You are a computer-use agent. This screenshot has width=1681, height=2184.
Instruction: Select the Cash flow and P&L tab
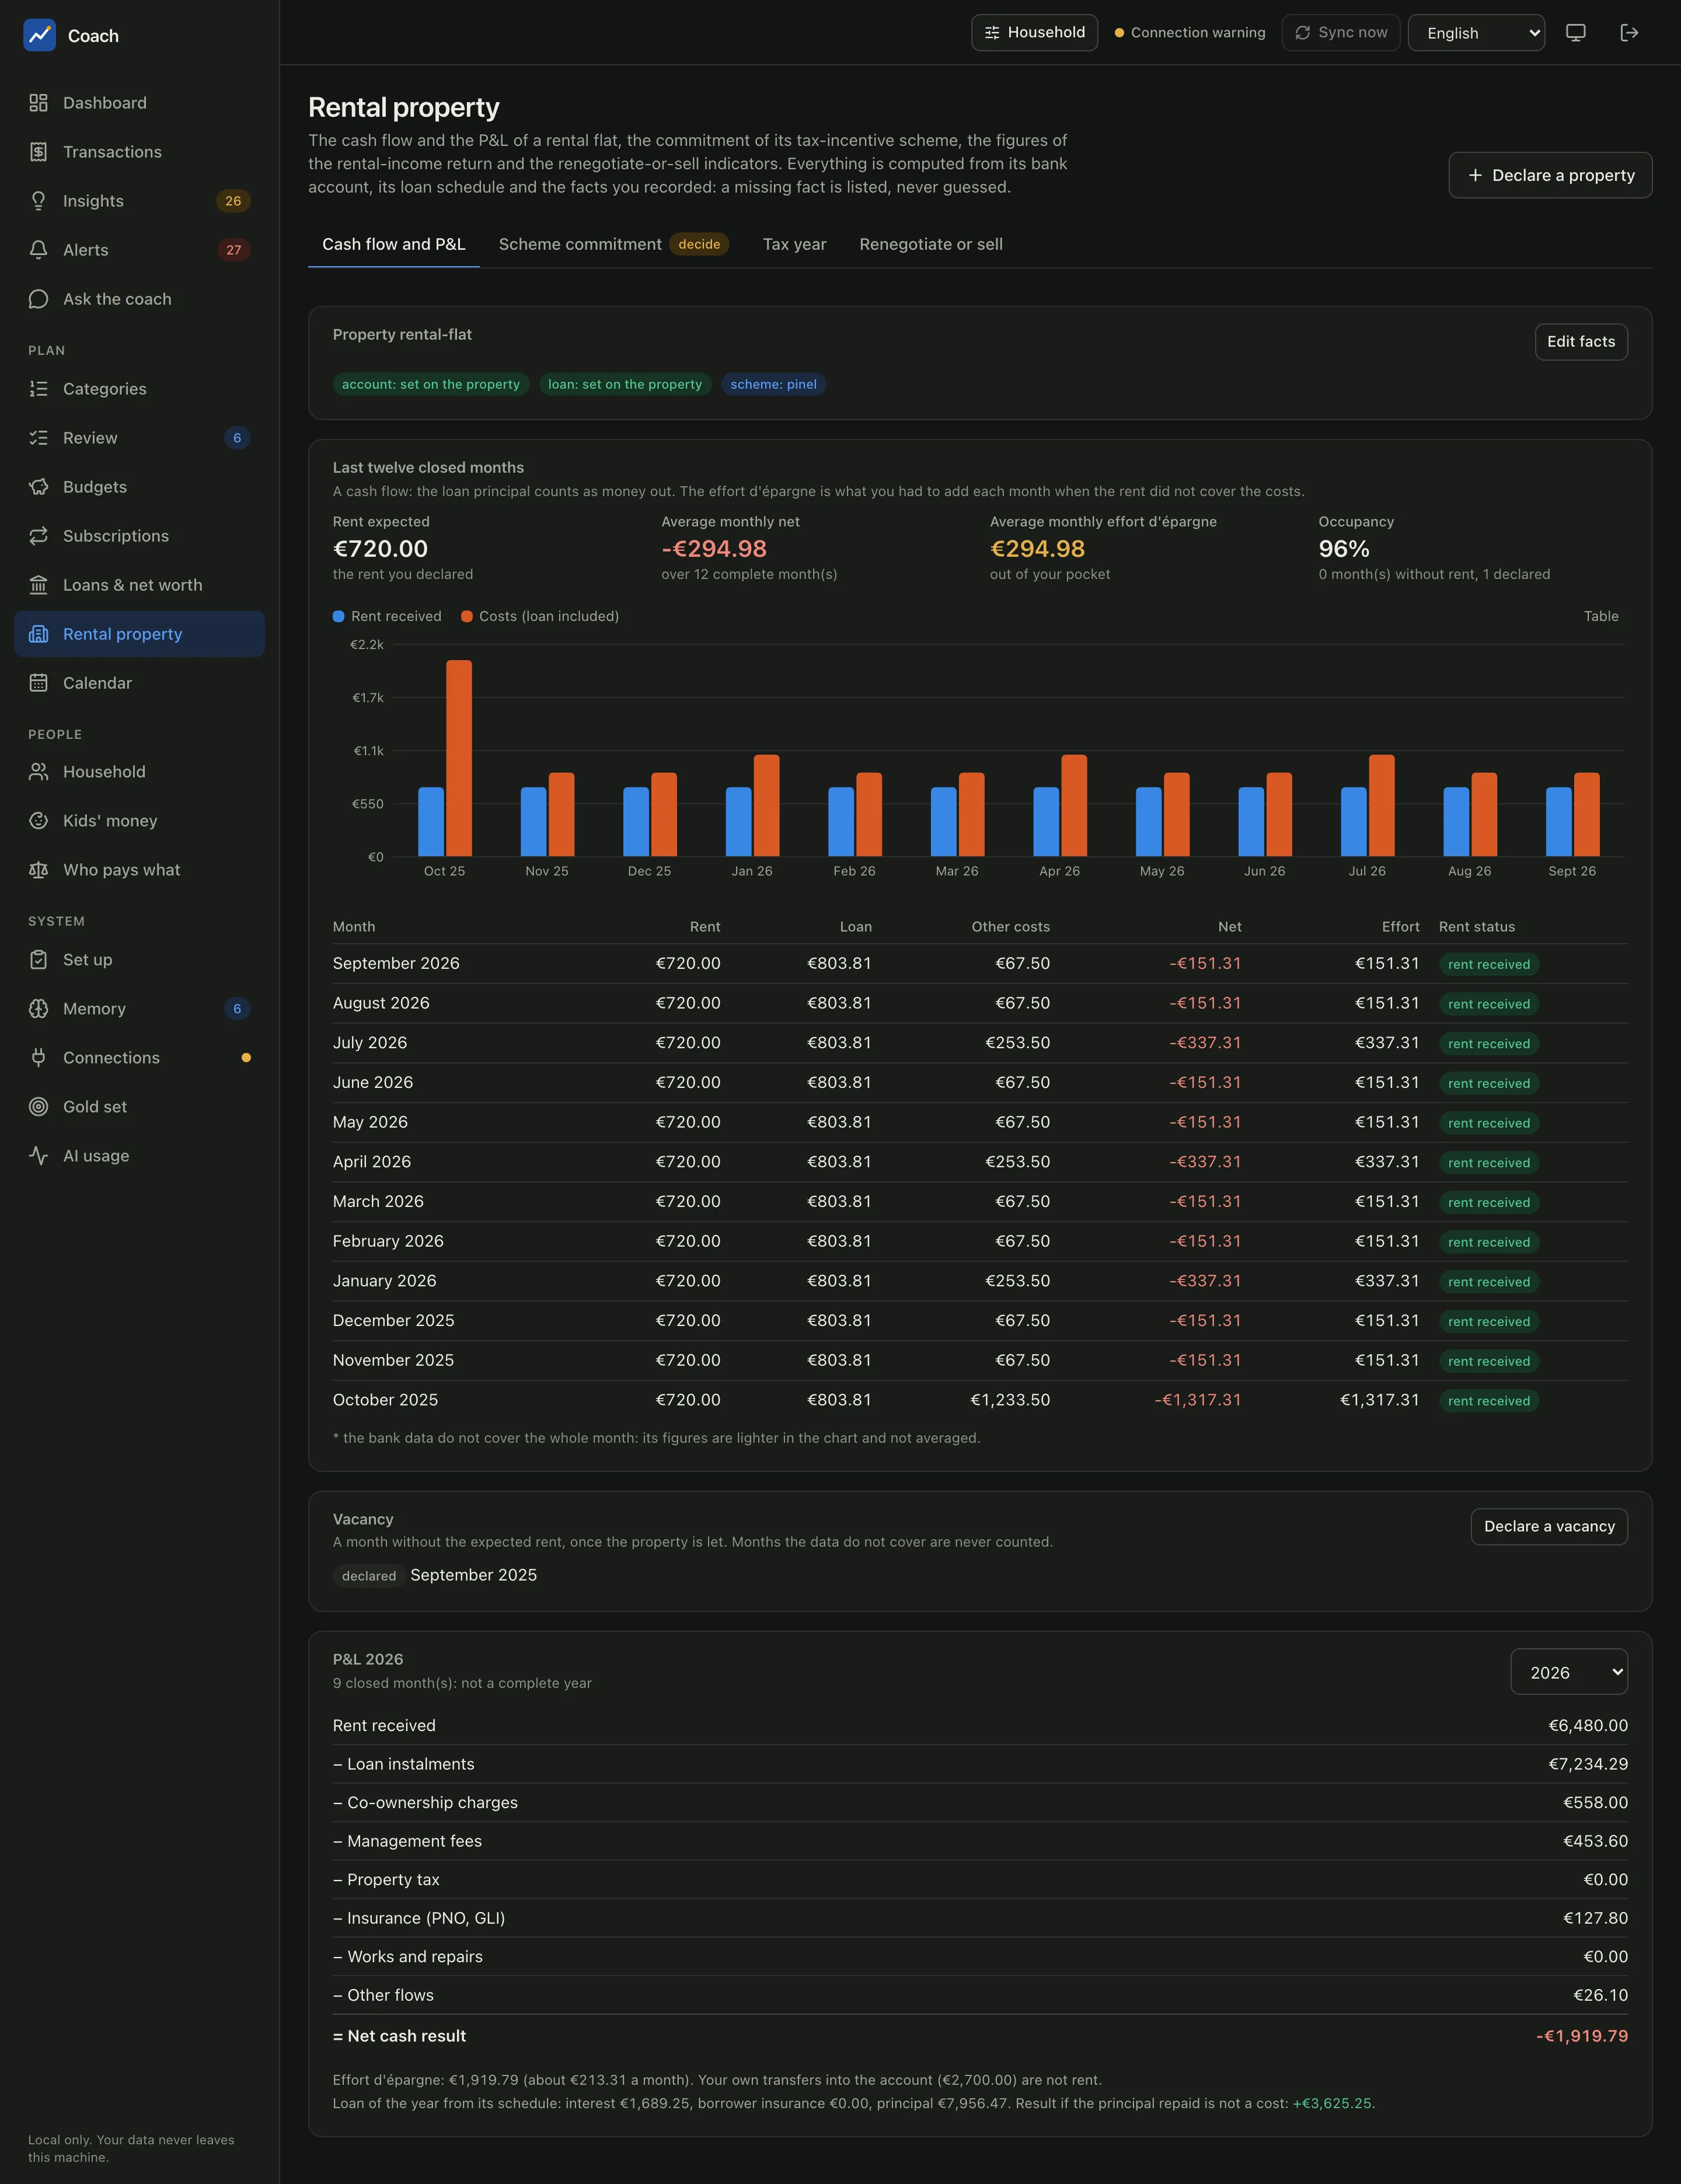click(x=394, y=244)
